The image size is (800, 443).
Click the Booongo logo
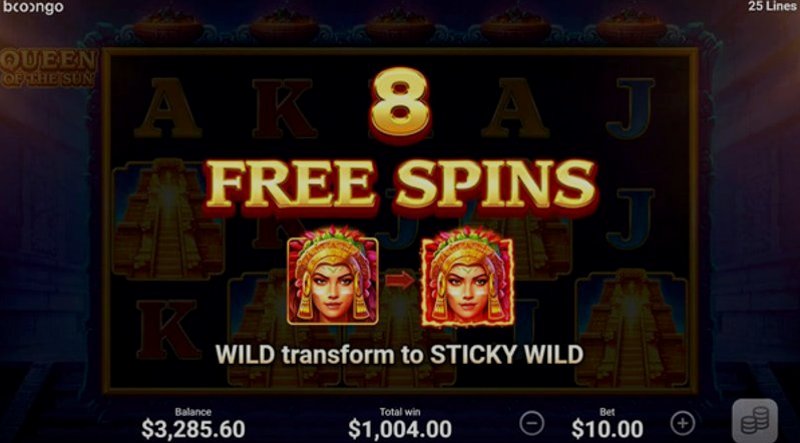33,7
